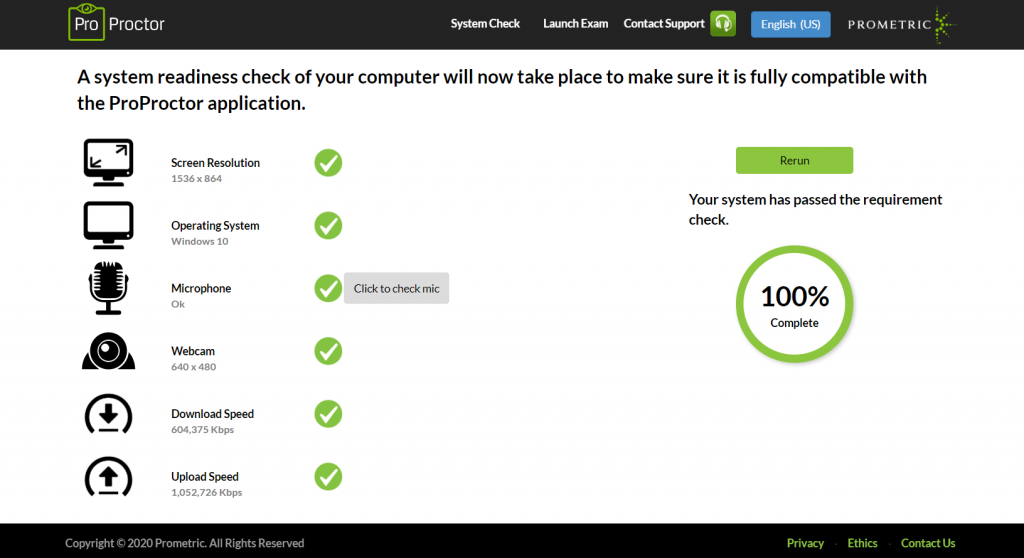This screenshot has width=1024, height=558.
Task: Click the Webcam icon
Action: pyautogui.click(x=108, y=351)
